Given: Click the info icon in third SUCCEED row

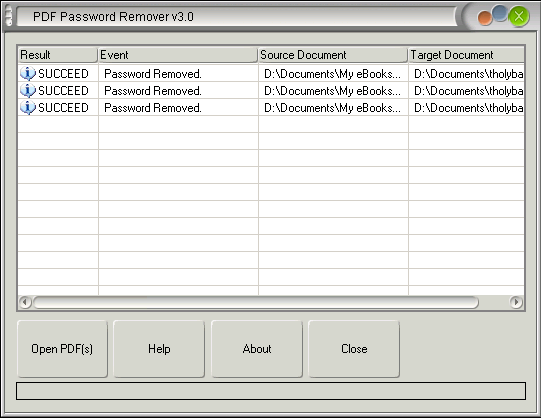Looking at the screenshot, I should tap(28, 108).
